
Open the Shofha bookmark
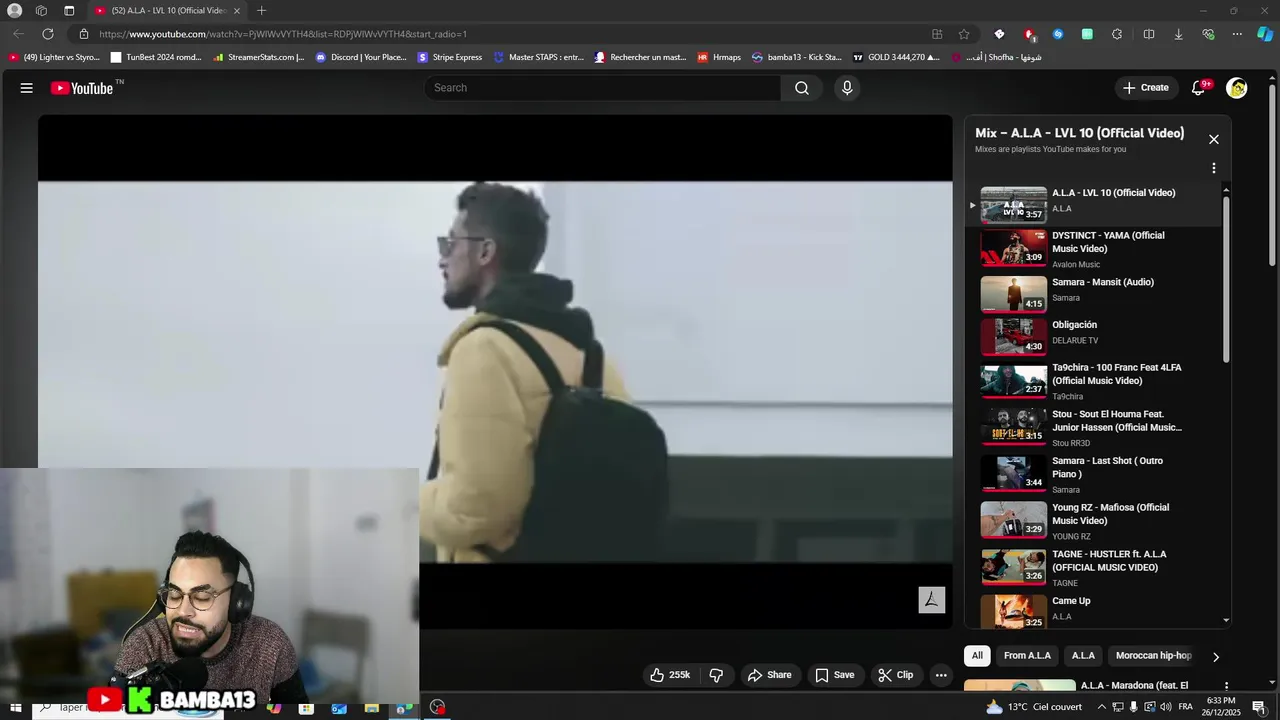pos(996,57)
